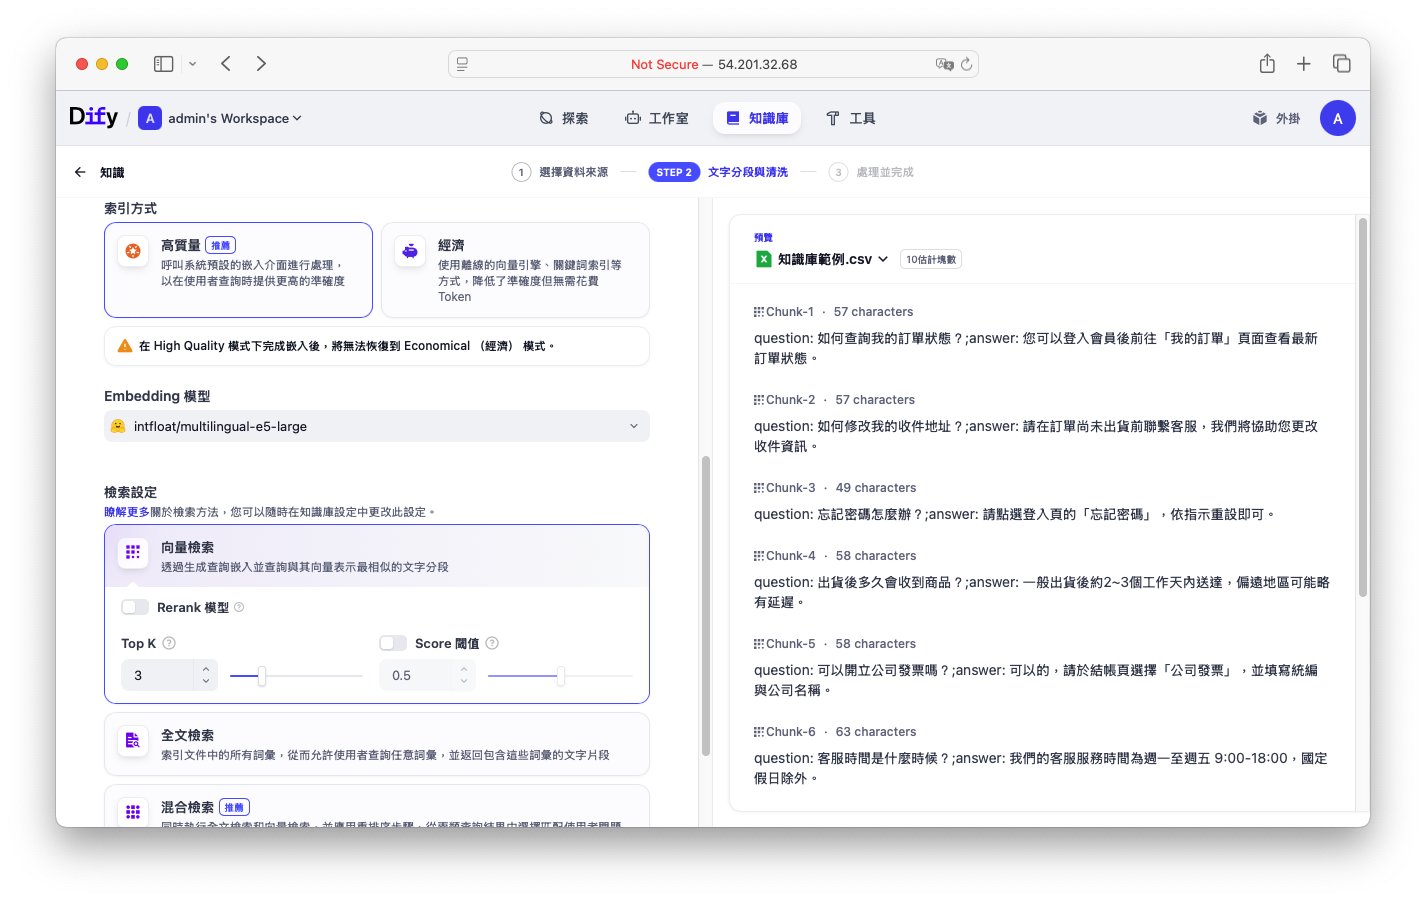Open Safari sidebar panel icon
The width and height of the screenshot is (1426, 901).
pos(164,64)
